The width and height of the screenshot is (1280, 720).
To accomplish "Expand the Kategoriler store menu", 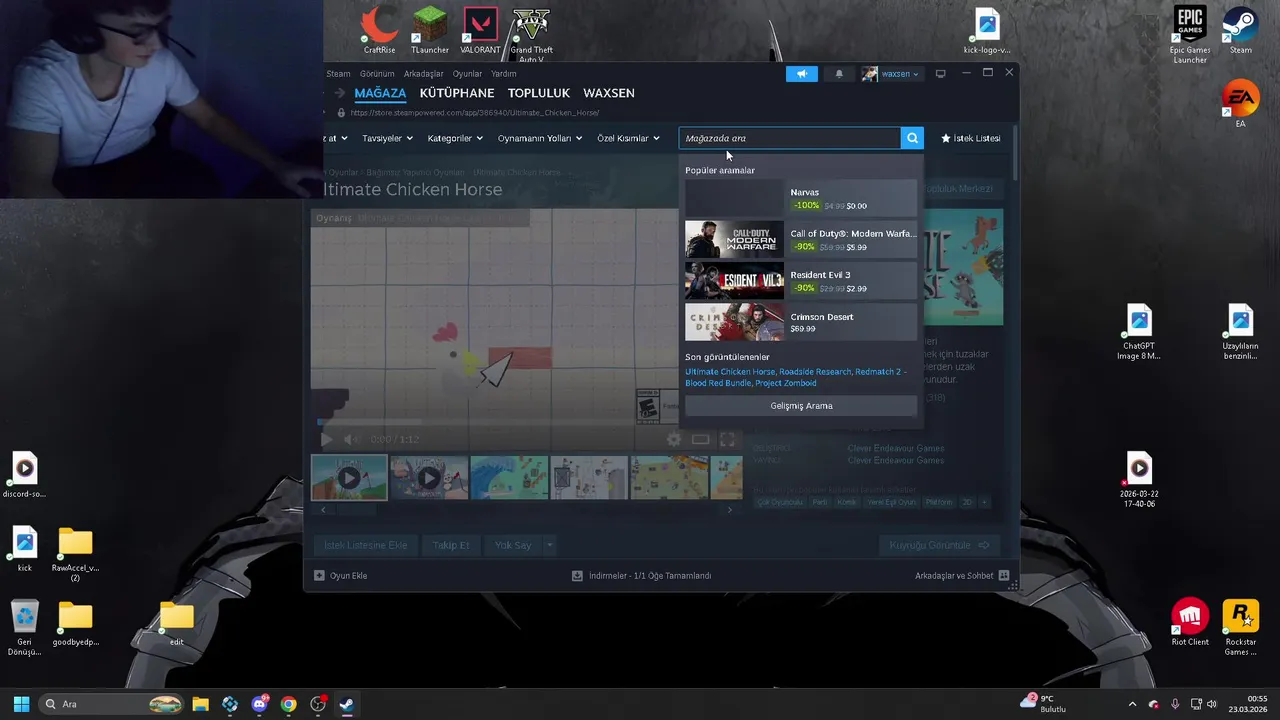I will (x=455, y=138).
